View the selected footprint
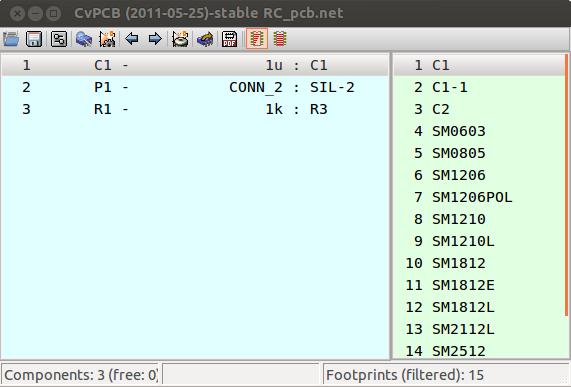Screen dimensions: 571x387 pos(83,39)
